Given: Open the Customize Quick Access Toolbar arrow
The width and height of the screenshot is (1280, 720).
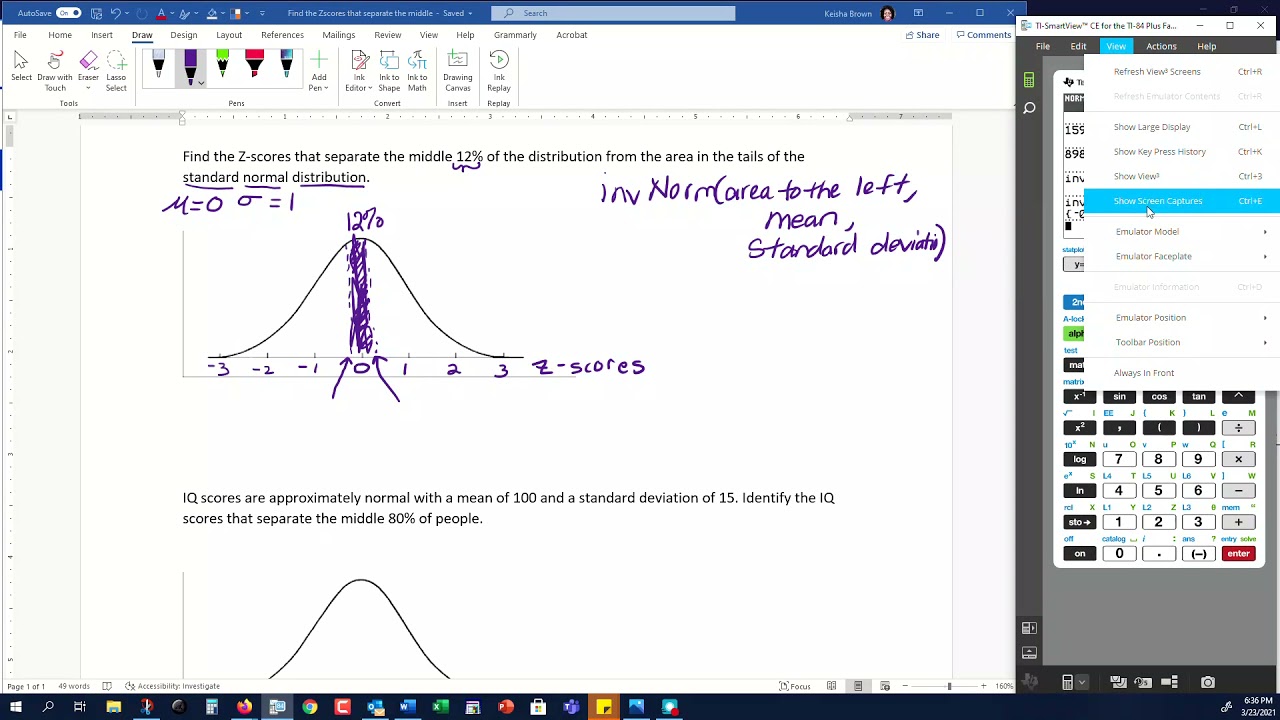Looking at the screenshot, I should coord(262,13).
